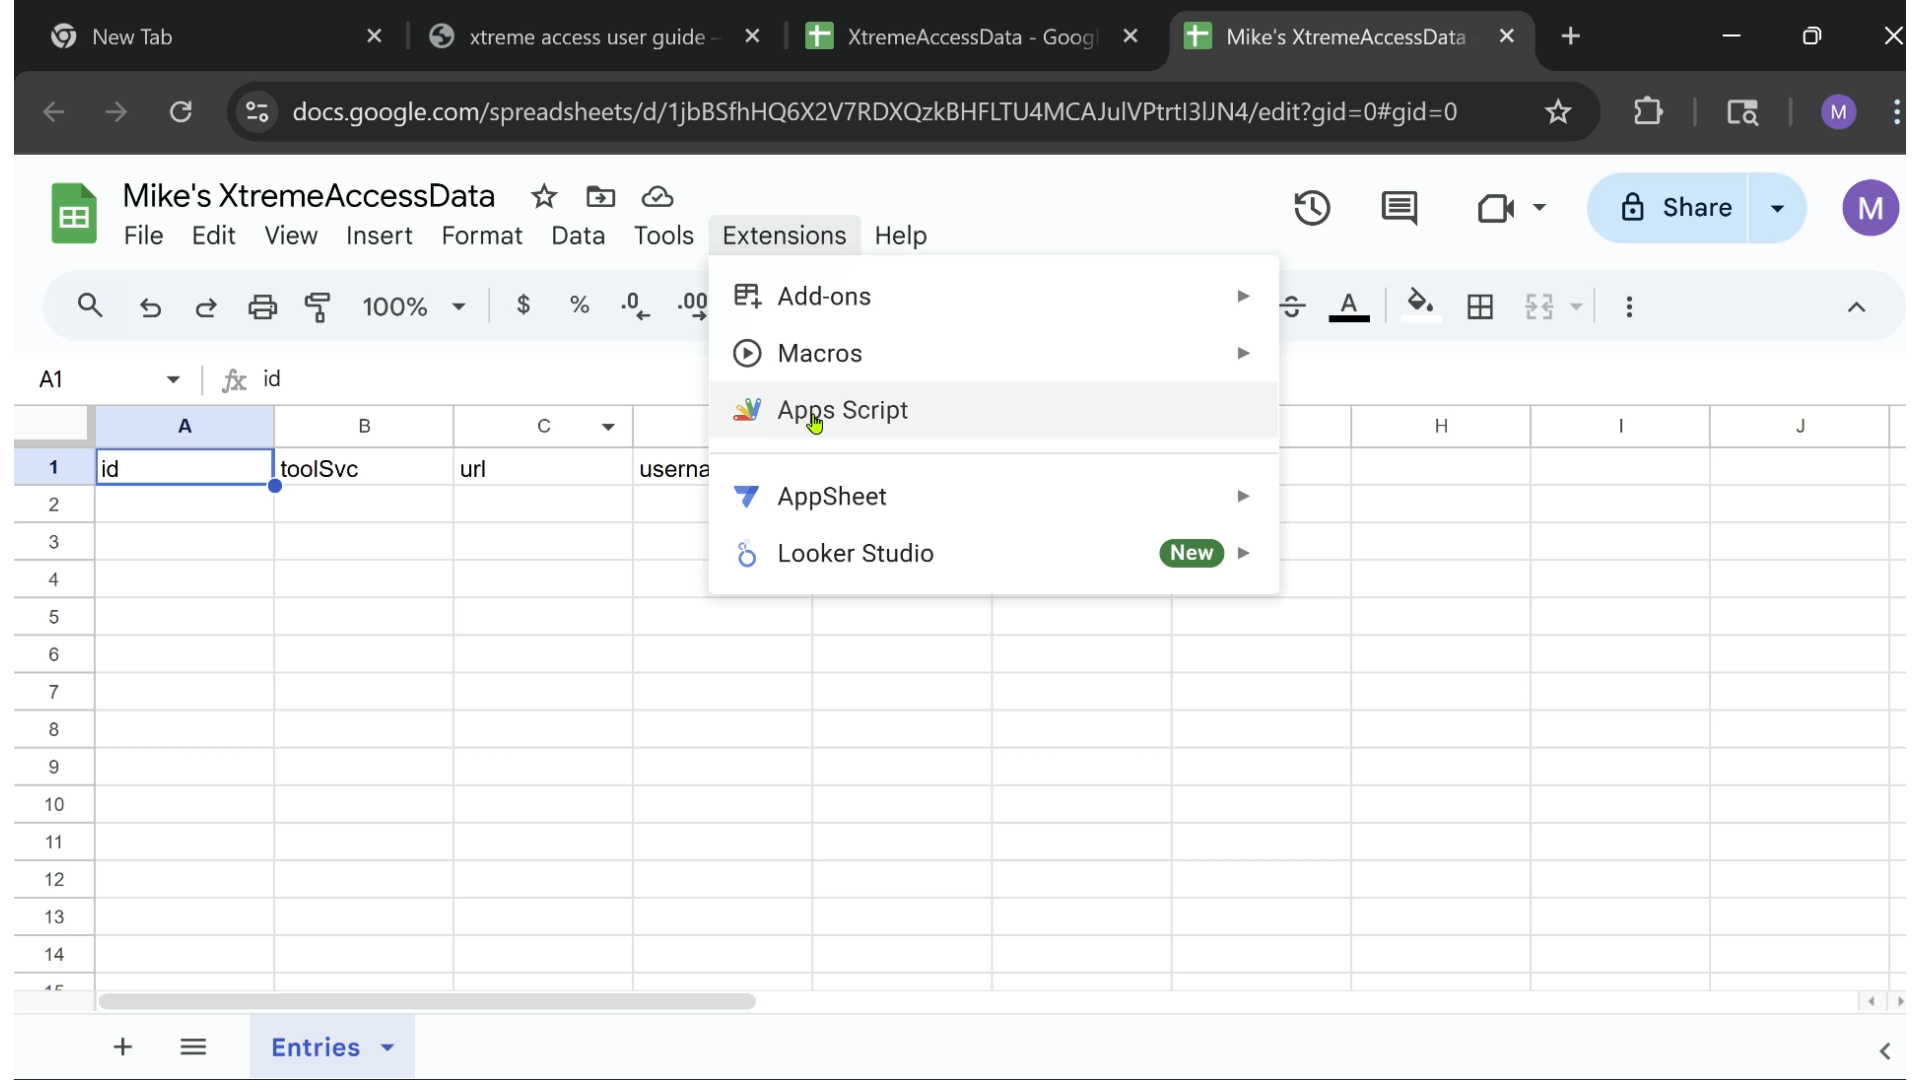Select cell containing toolSvc
Viewport: 1920px width, 1080px height.
(x=364, y=468)
